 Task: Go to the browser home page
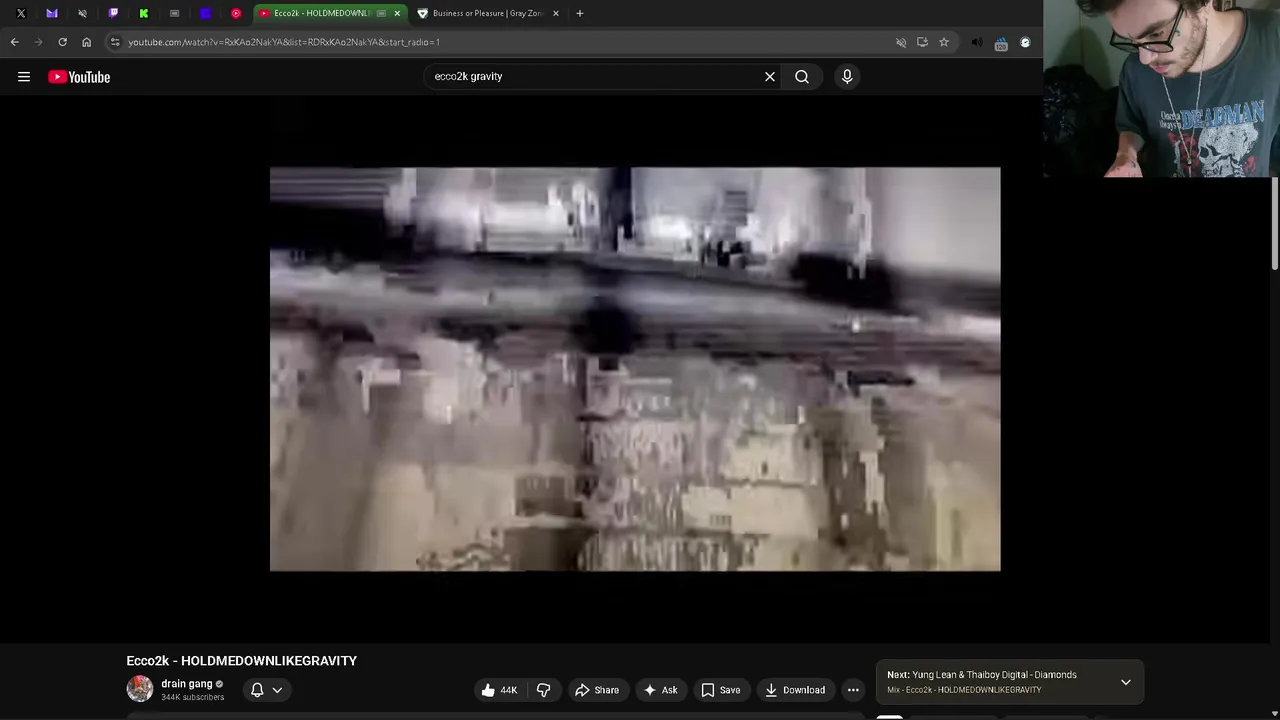(86, 42)
